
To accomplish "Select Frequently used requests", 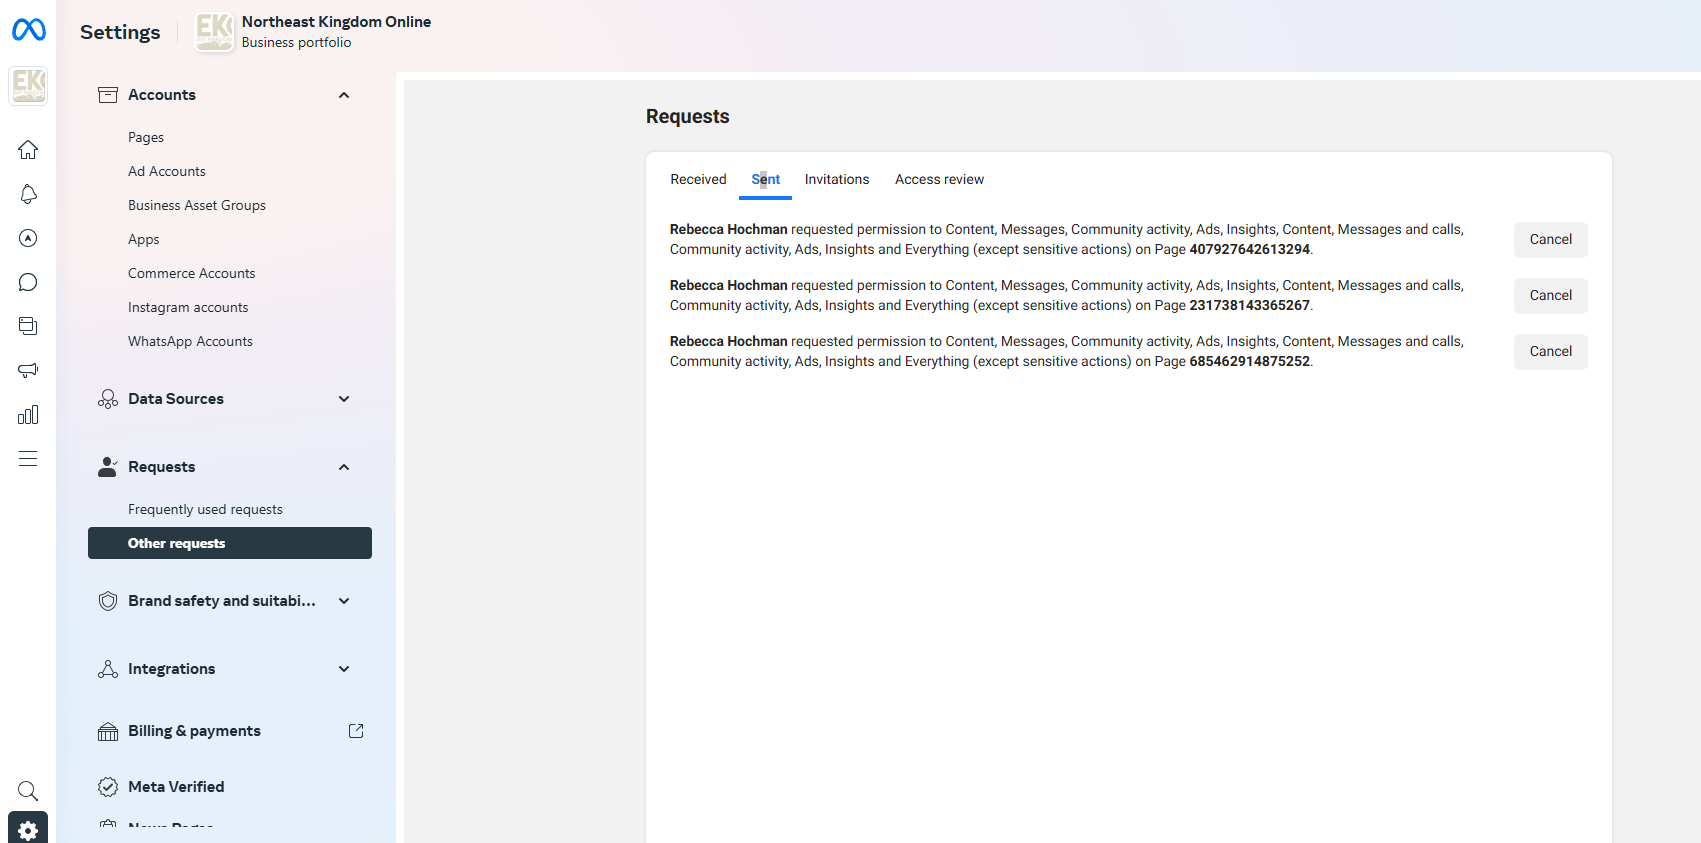I will [x=205, y=510].
